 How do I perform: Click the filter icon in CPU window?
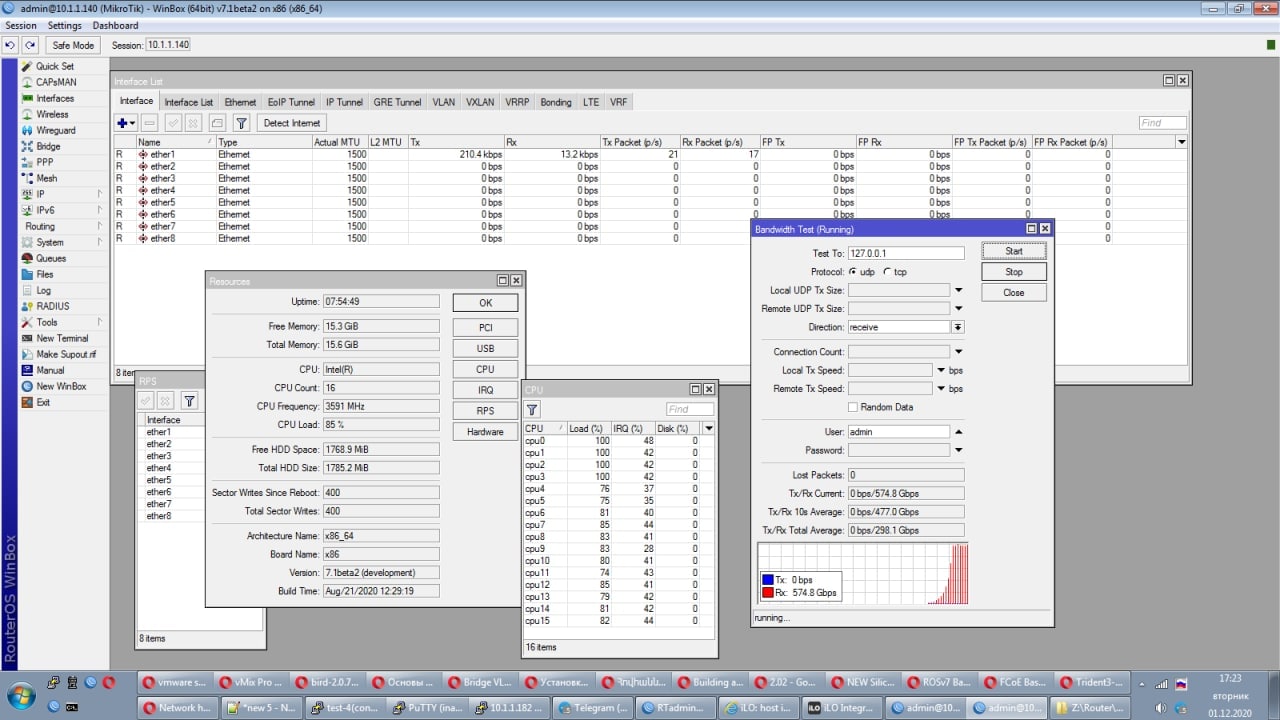point(532,409)
